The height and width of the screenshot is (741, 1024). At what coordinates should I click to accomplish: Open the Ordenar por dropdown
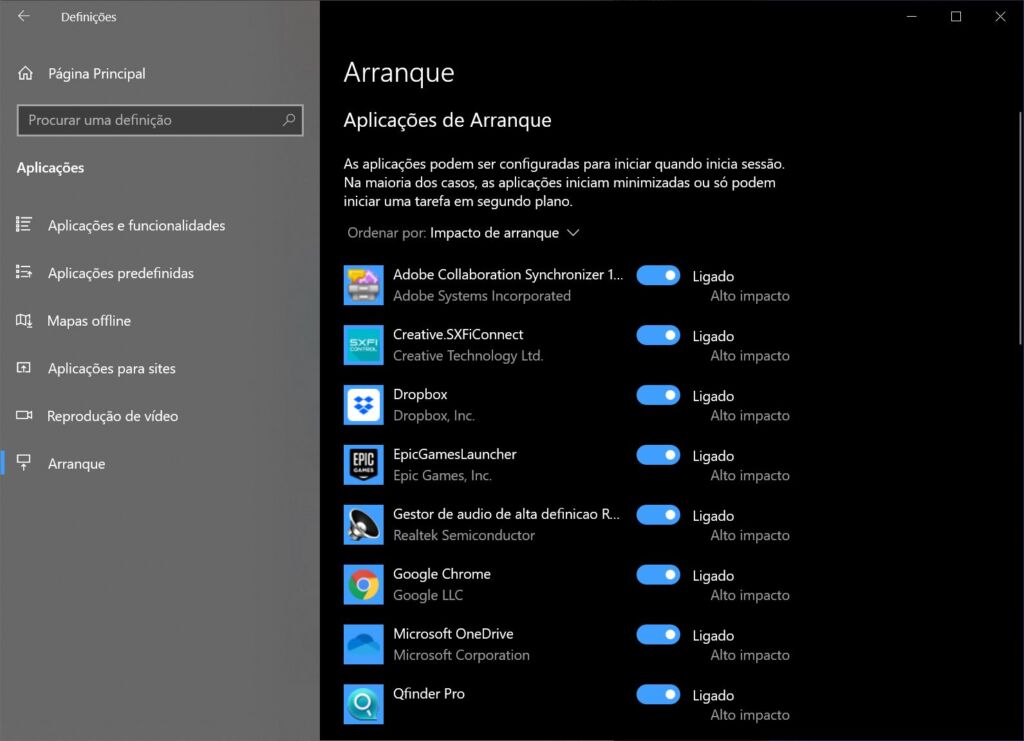[x=464, y=233]
